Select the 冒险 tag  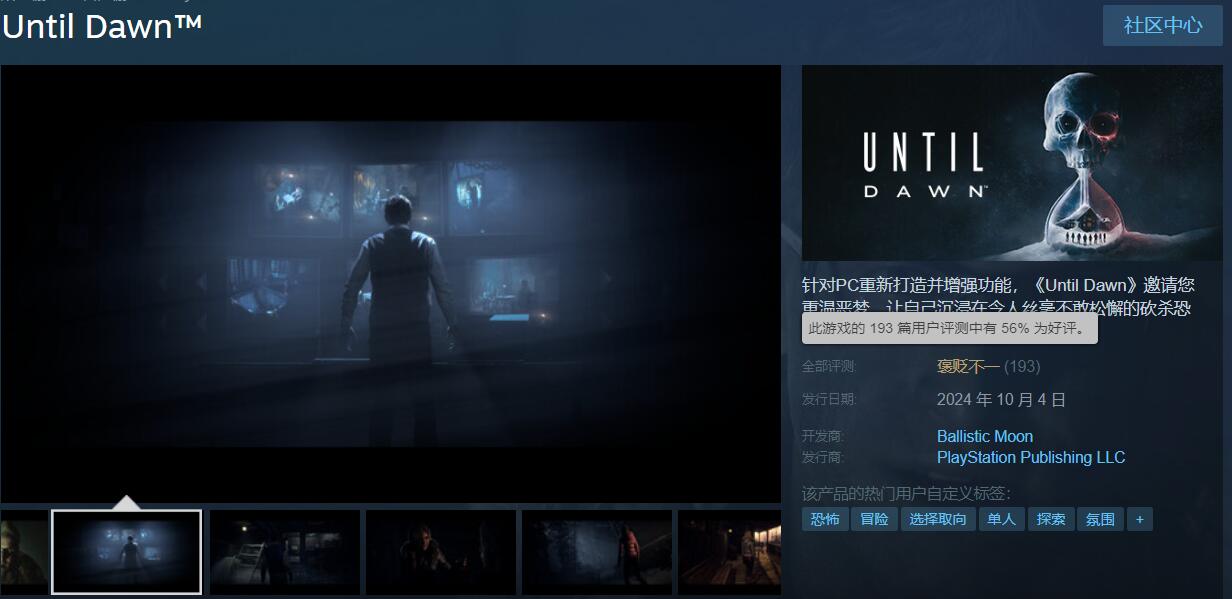(x=874, y=519)
